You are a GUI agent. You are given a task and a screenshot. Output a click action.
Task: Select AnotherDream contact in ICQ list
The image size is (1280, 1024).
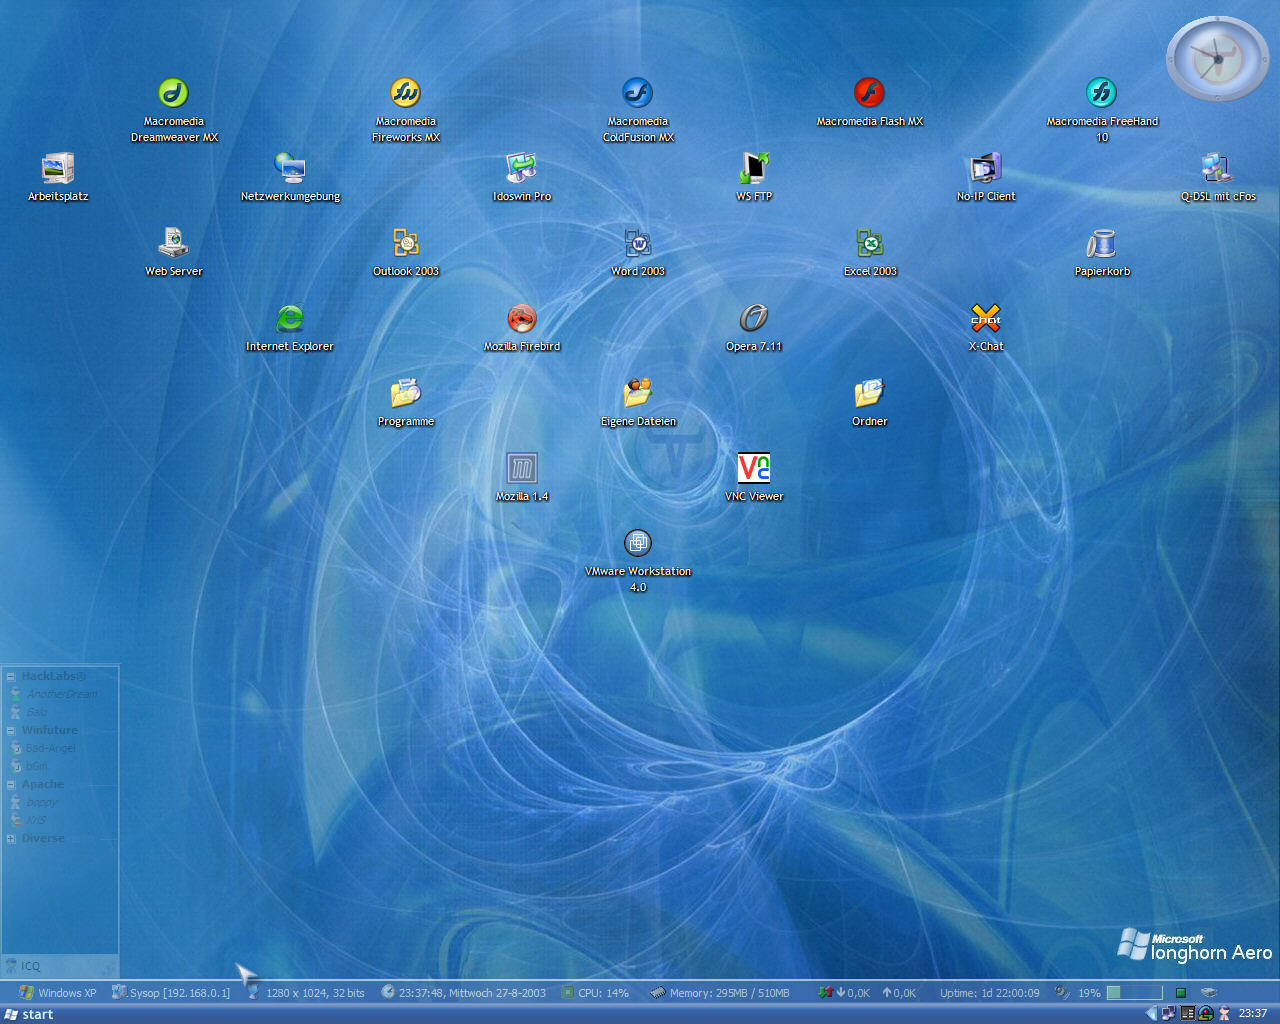pos(61,695)
